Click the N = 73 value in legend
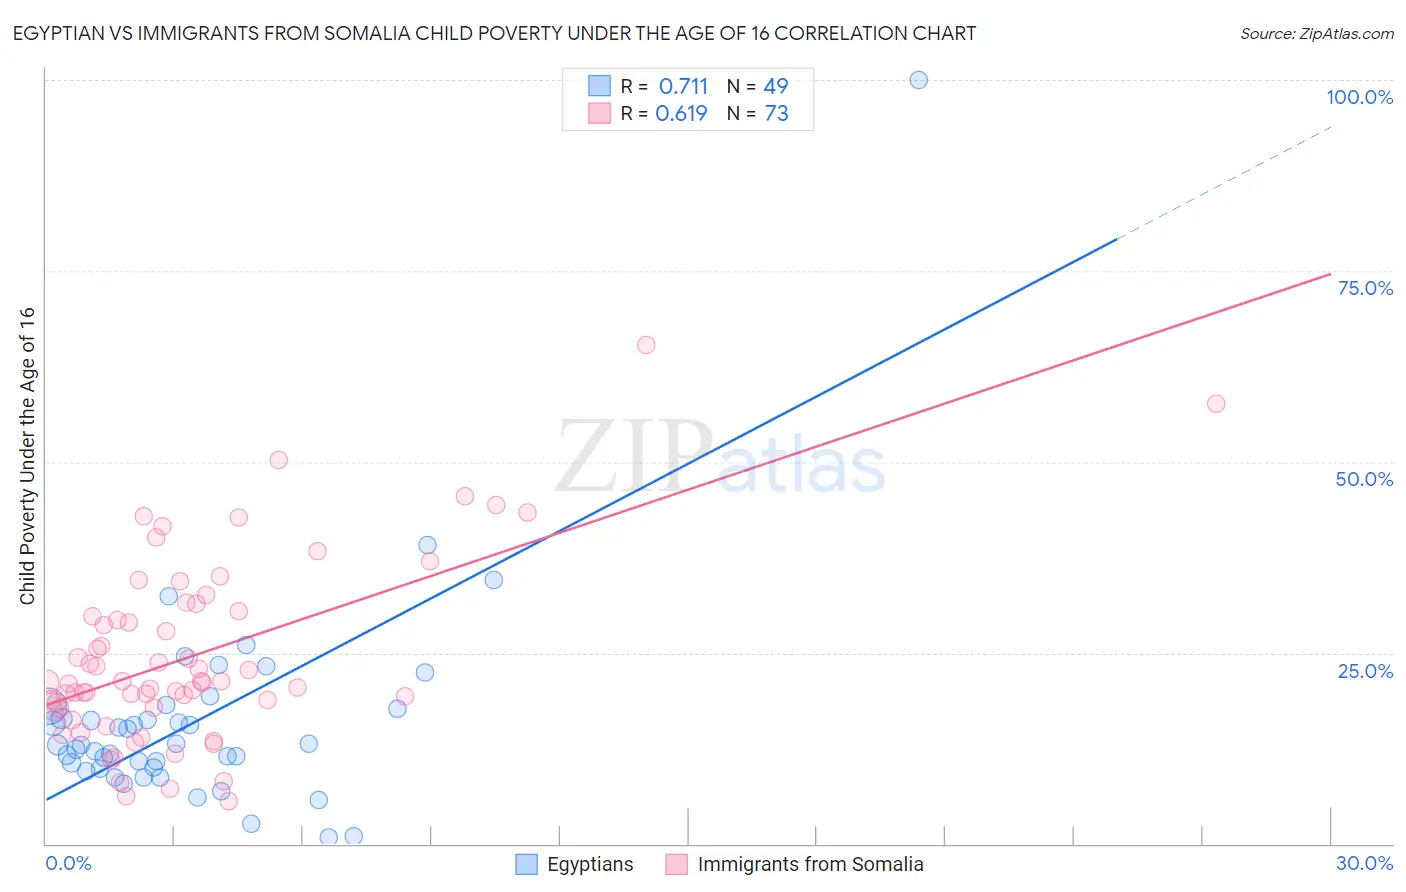The image size is (1406, 892). [758, 113]
